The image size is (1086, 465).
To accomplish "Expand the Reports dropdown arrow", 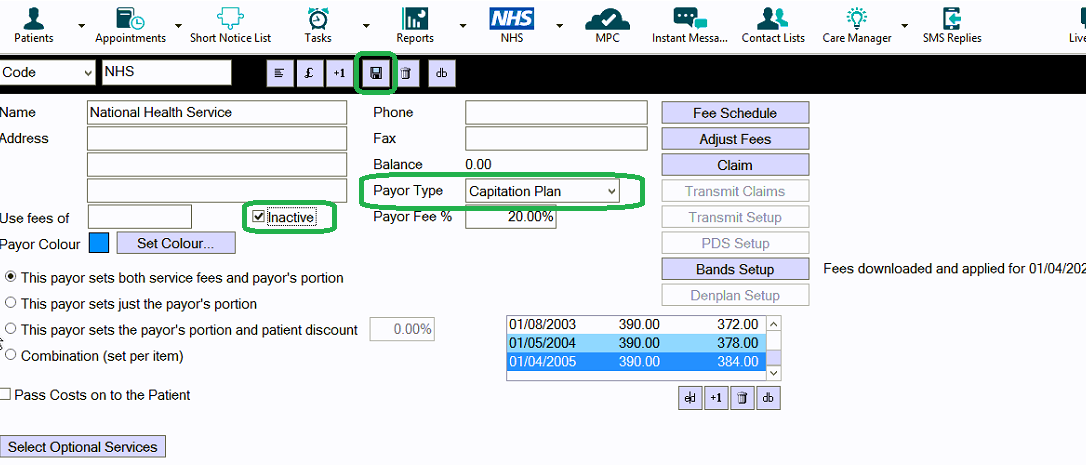I will click(x=462, y=26).
